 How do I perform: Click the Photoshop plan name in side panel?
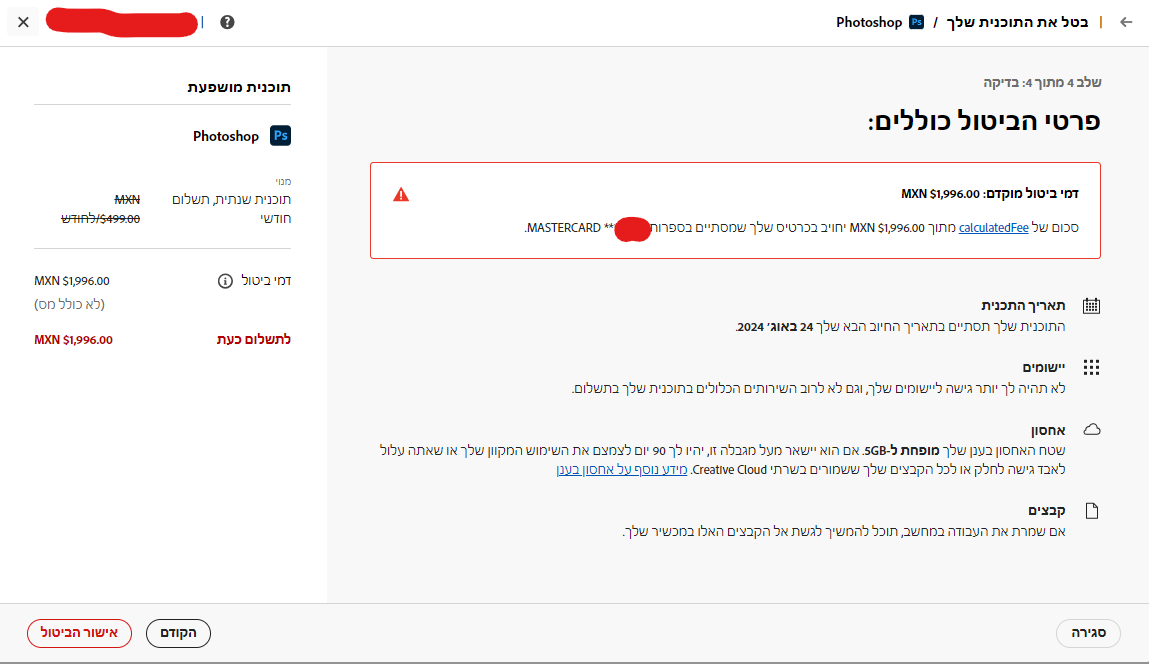226,136
